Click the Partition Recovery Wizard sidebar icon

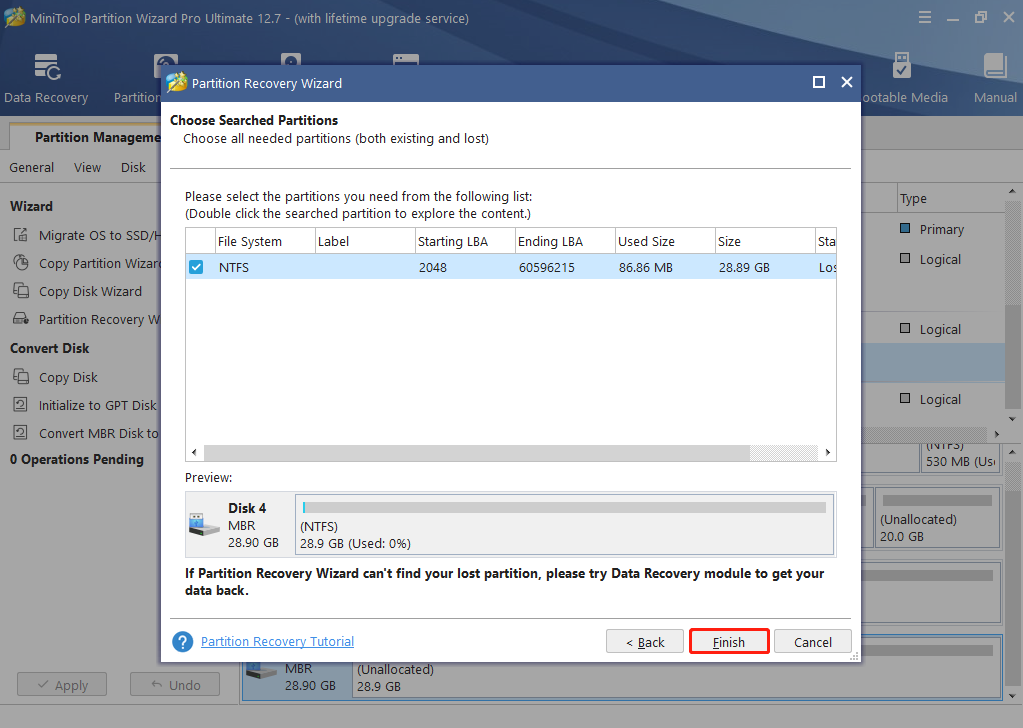pyautogui.click(x=21, y=319)
